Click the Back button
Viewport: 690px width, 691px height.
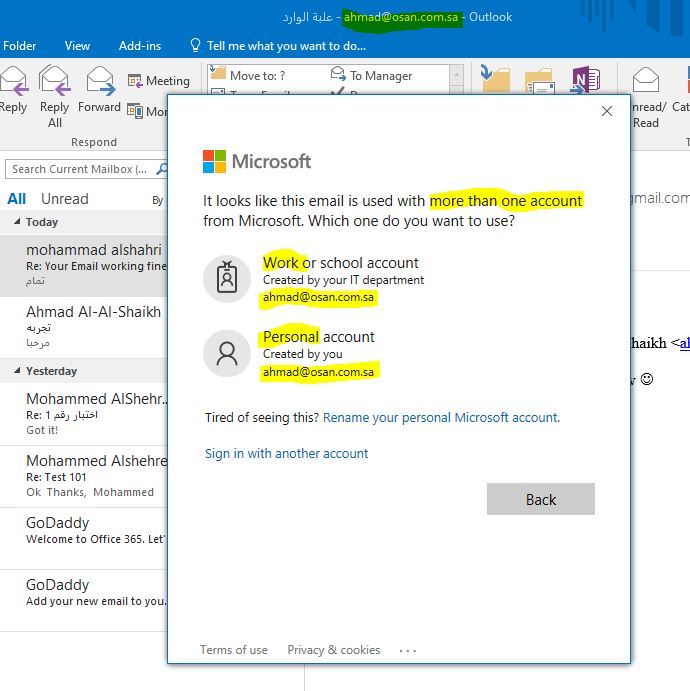pos(541,499)
